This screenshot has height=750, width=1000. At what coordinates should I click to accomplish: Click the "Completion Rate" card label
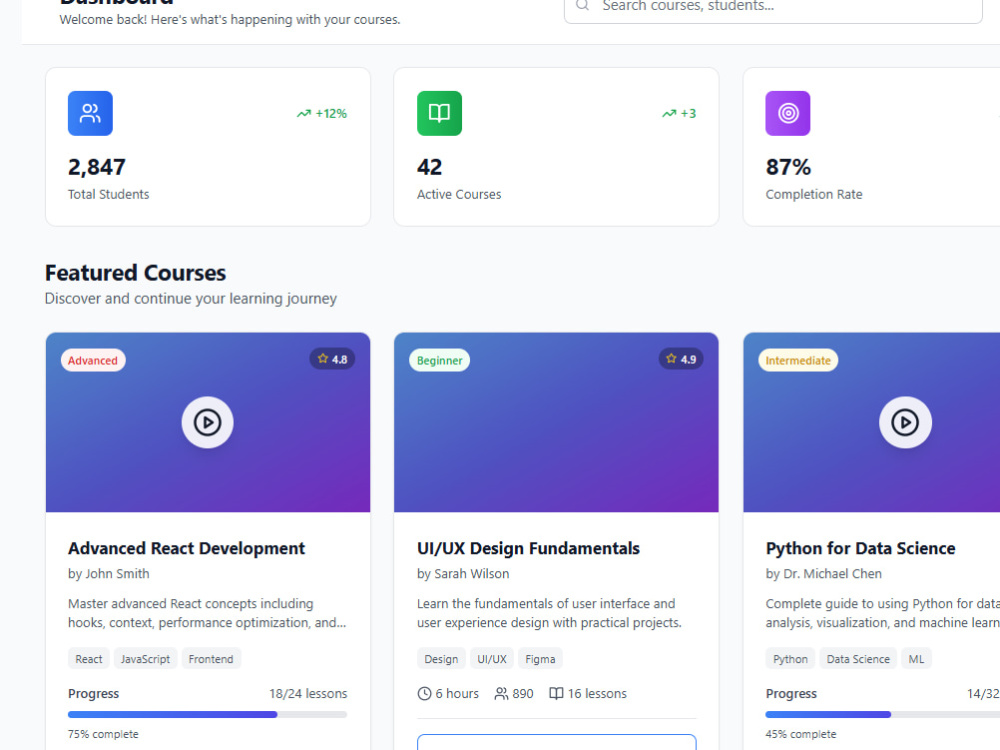click(814, 194)
